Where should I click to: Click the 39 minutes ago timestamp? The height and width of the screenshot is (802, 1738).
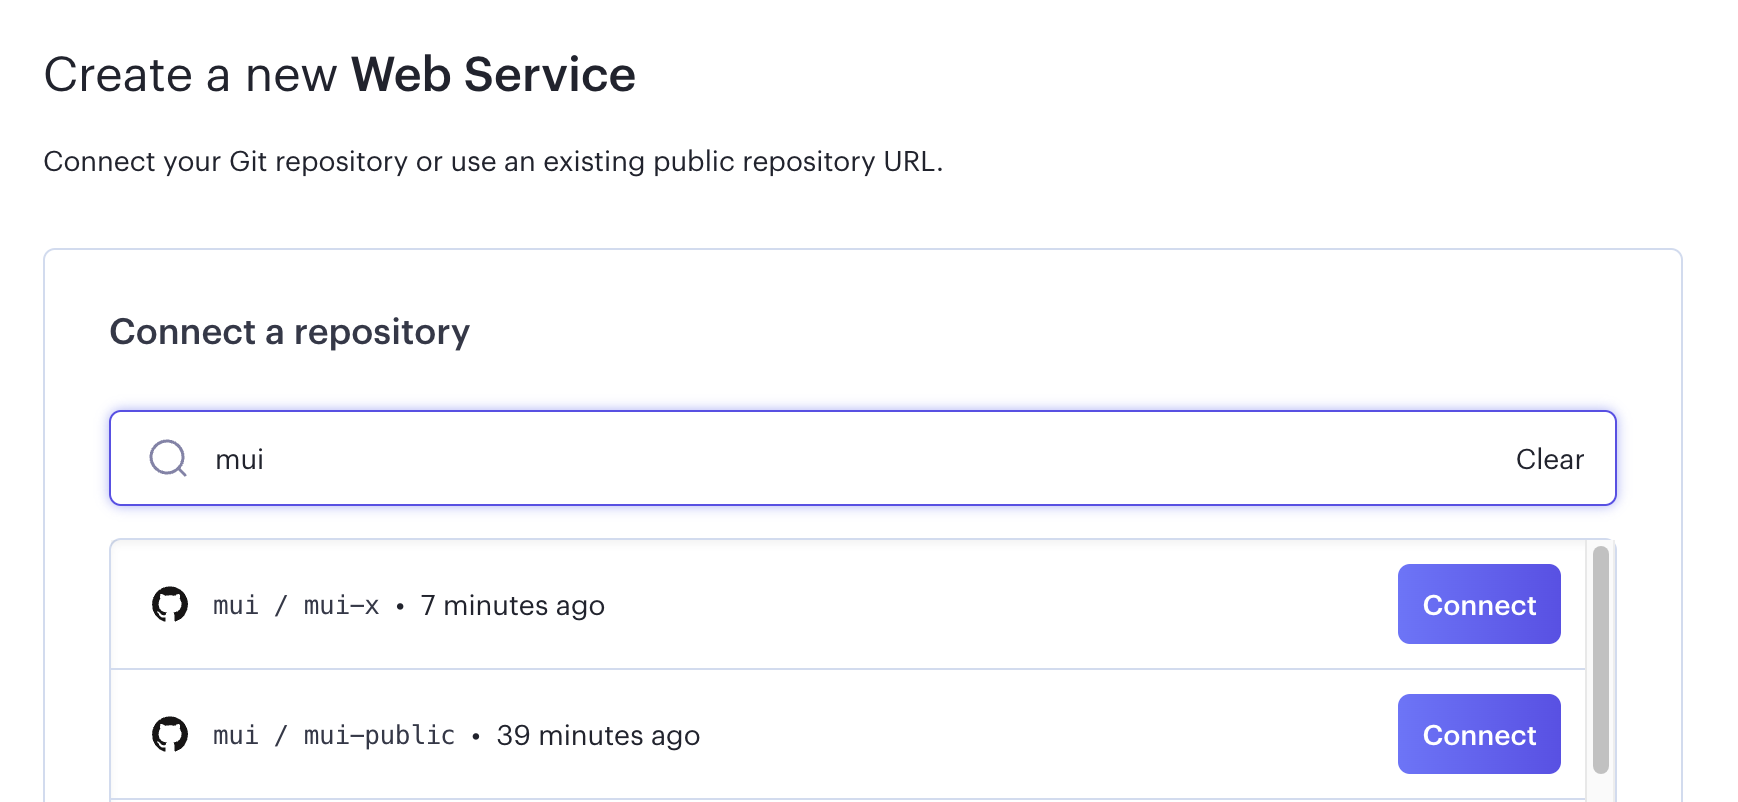click(598, 734)
